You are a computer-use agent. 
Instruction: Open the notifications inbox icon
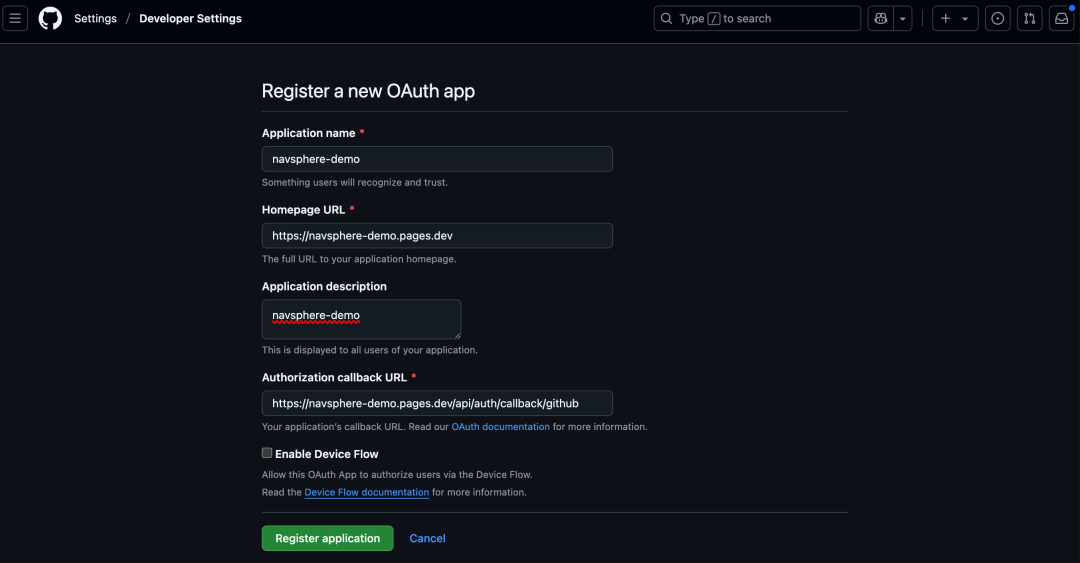(x=1061, y=18)
